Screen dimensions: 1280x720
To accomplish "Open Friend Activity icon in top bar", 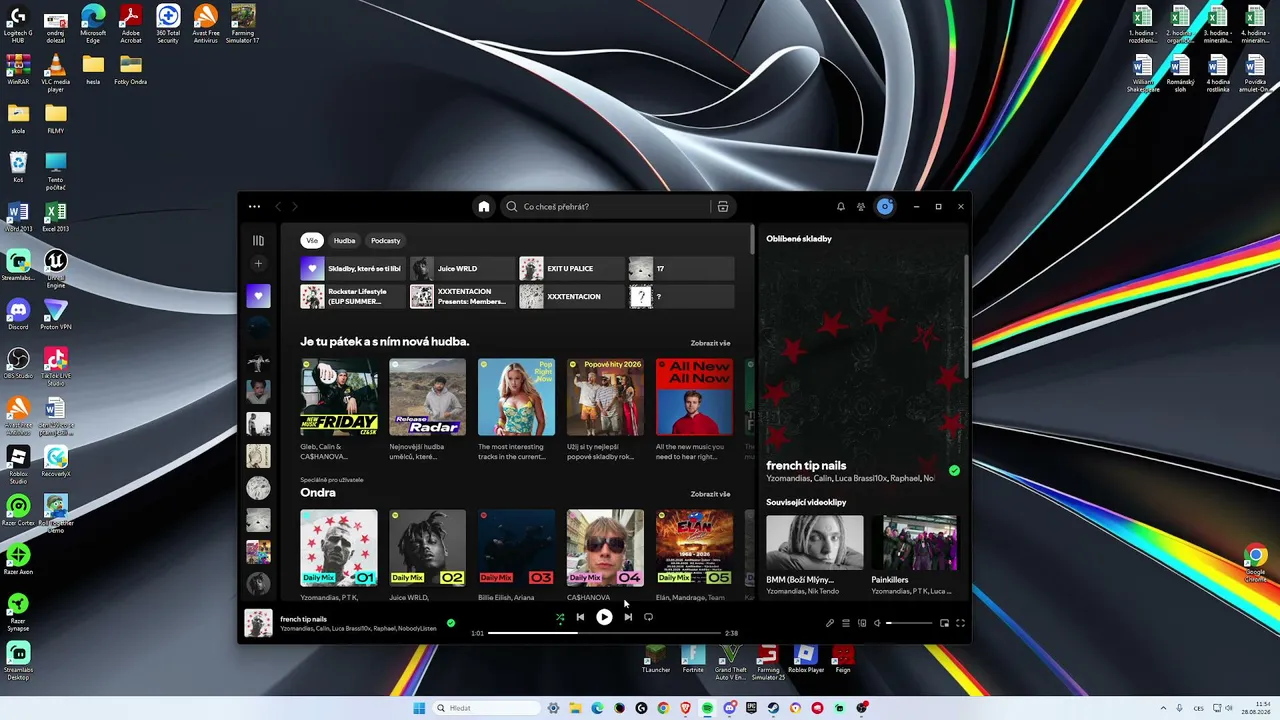I will [x=861, y=207].
